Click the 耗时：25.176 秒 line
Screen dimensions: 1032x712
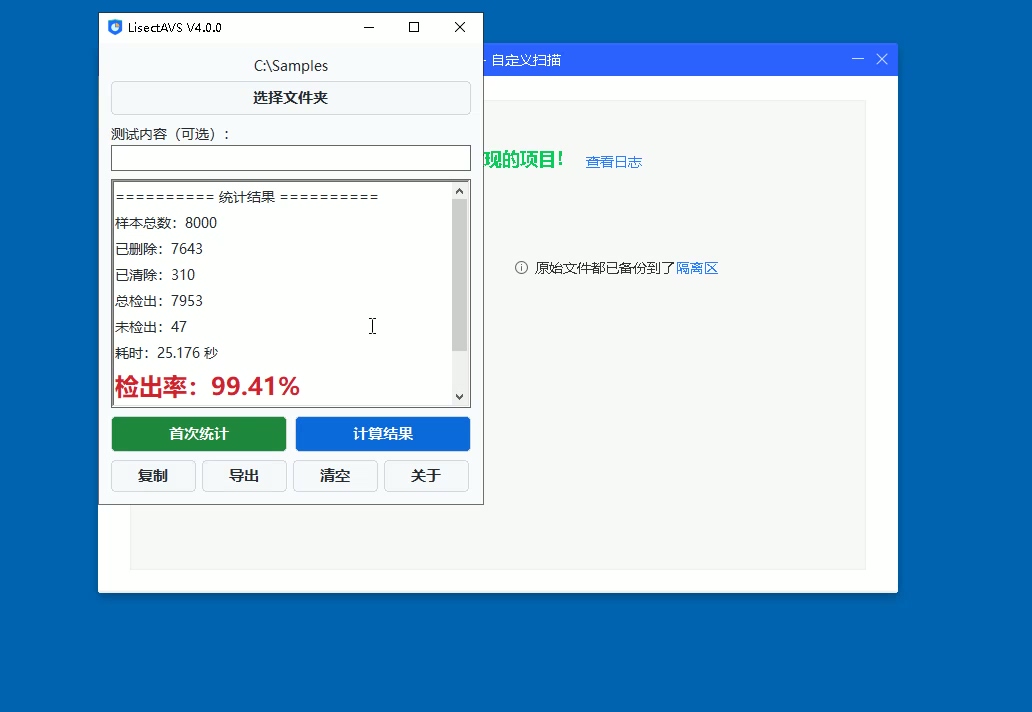click(x=167, y=353)
